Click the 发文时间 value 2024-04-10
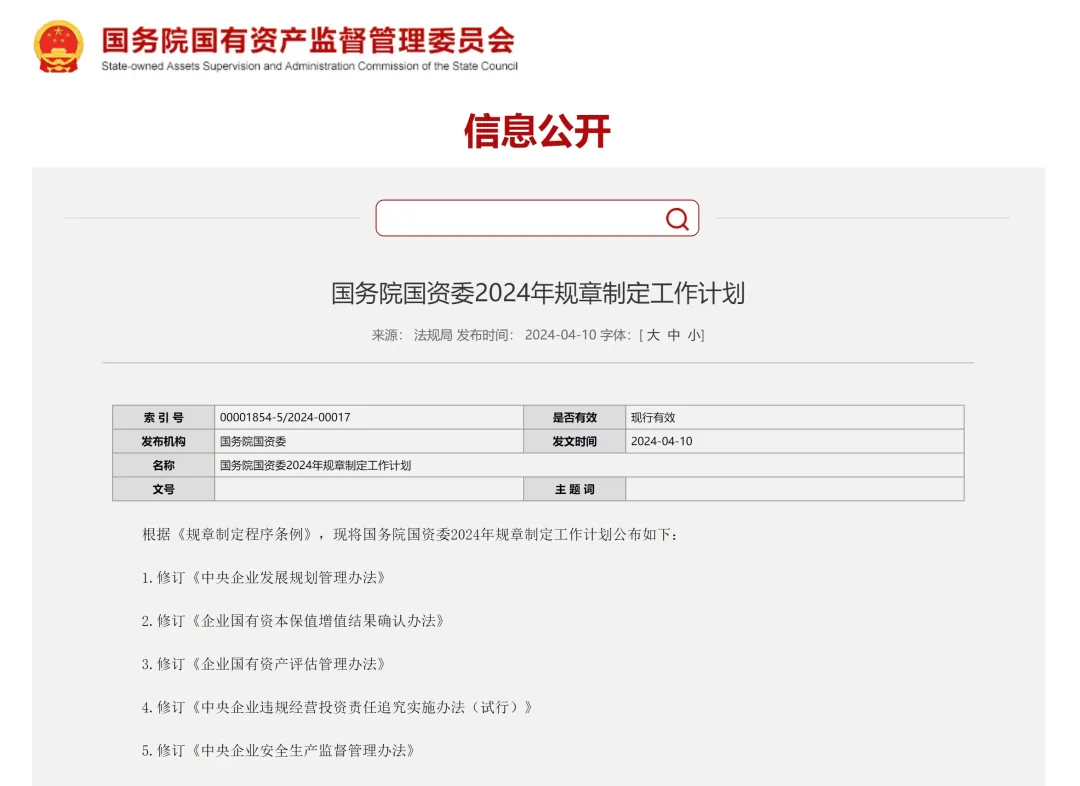Screen dimensions: 1080x786 pyautogui.click(x=661, y=441)
